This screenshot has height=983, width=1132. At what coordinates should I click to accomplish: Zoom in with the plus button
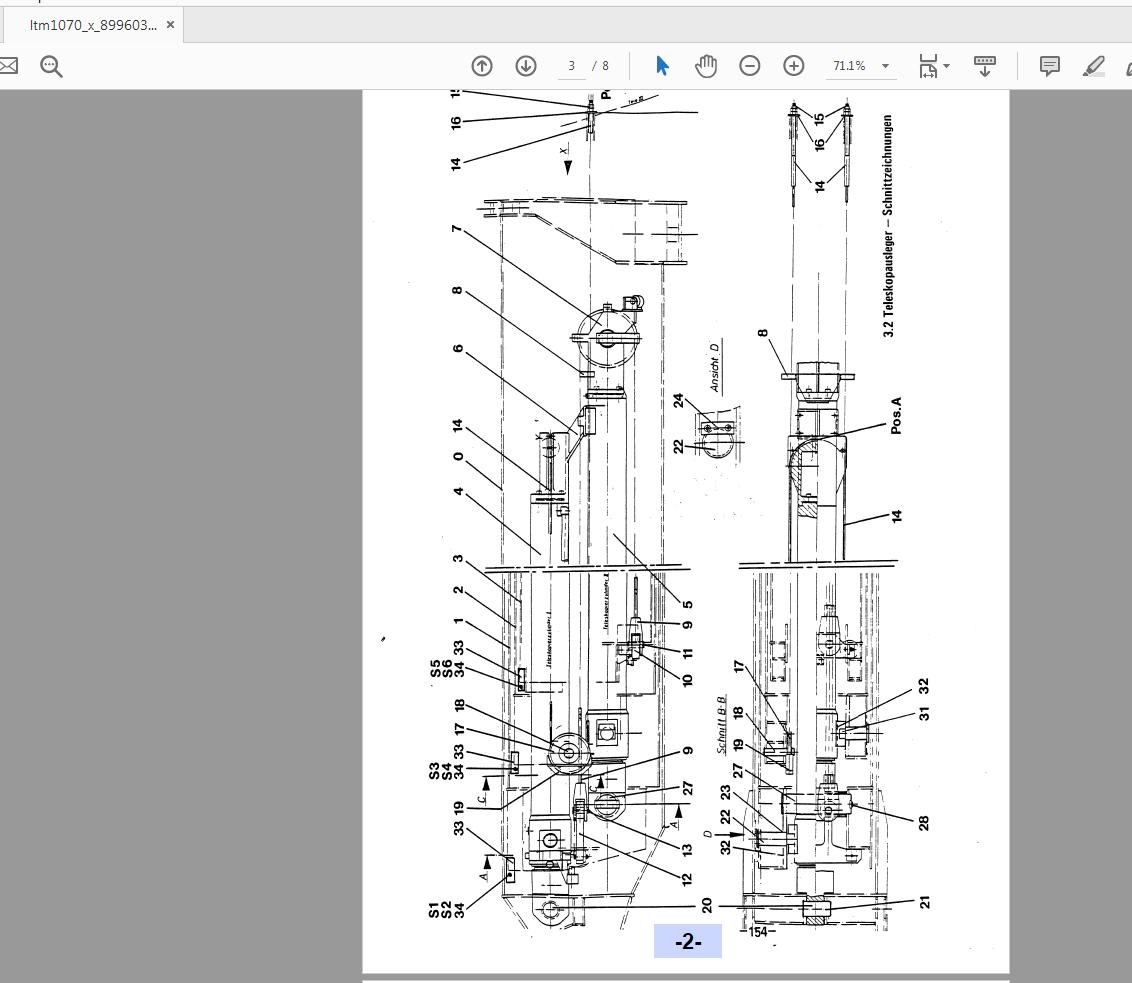(x=793, y=66)
